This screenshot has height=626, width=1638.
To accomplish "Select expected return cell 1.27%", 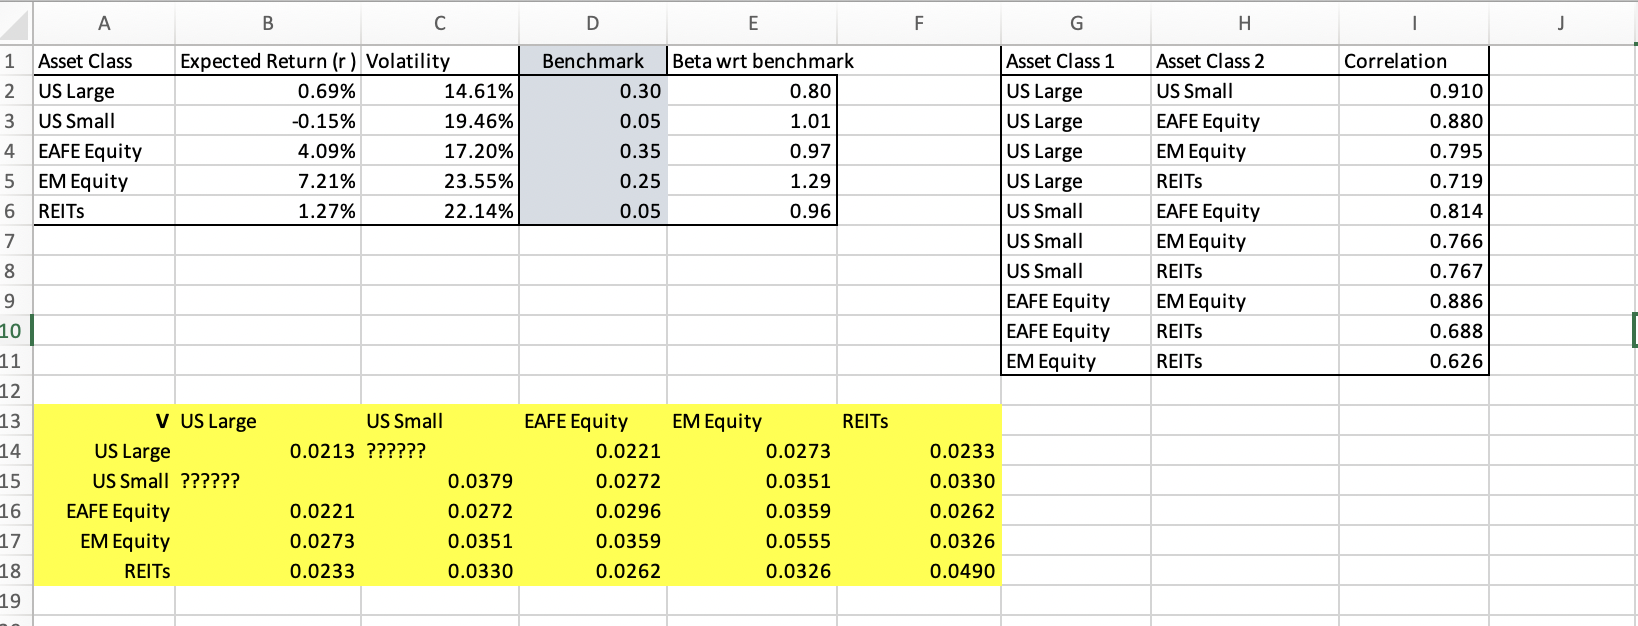I will point(268,211).
